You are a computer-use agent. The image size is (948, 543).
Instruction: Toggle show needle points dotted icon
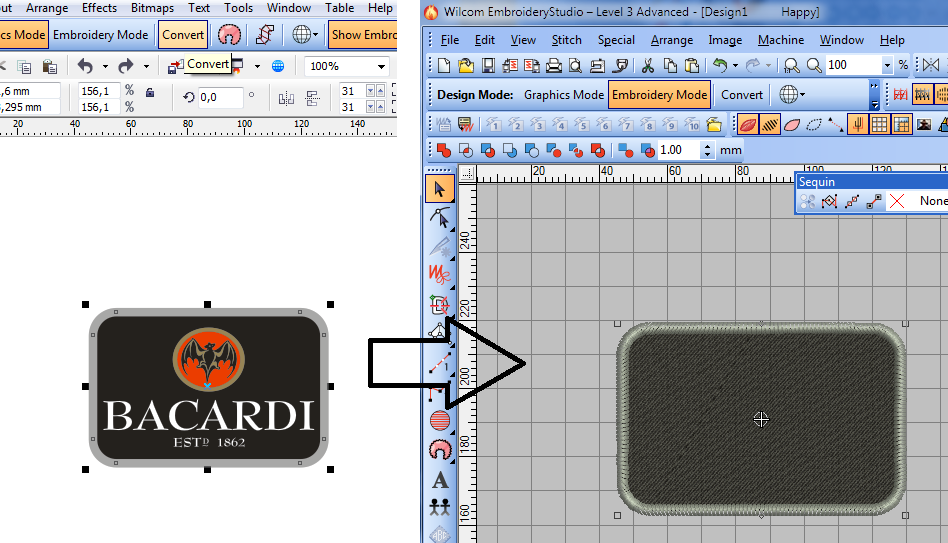tap(814, 125)
